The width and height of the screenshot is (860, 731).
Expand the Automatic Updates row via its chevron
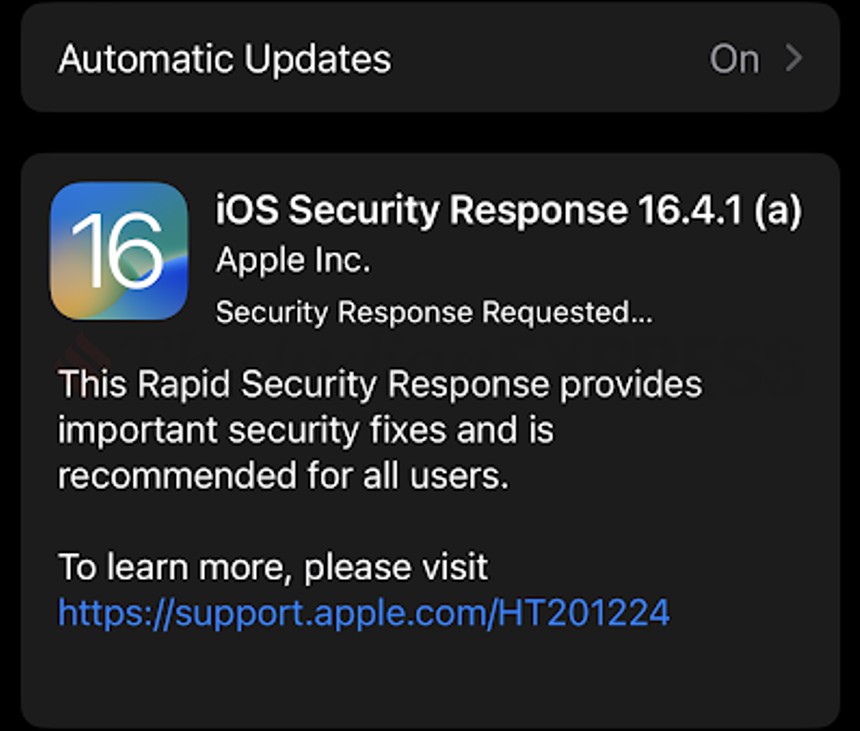(793, 58)
